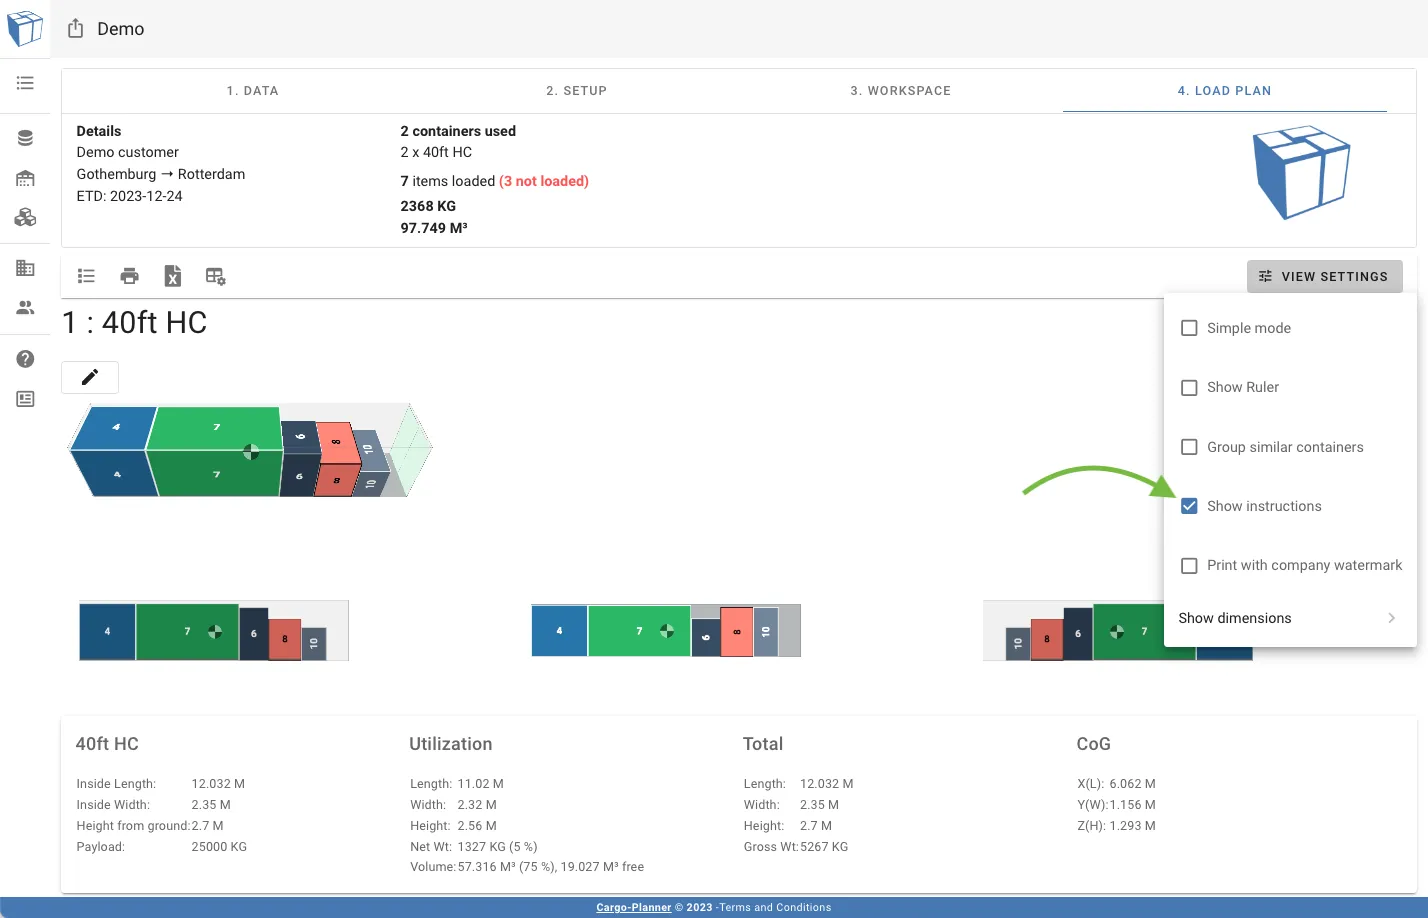Export load plan to Excel file icon
The height and width of the screenshot is (918, 1428).
pyautogui.click(x=172, y=276)
